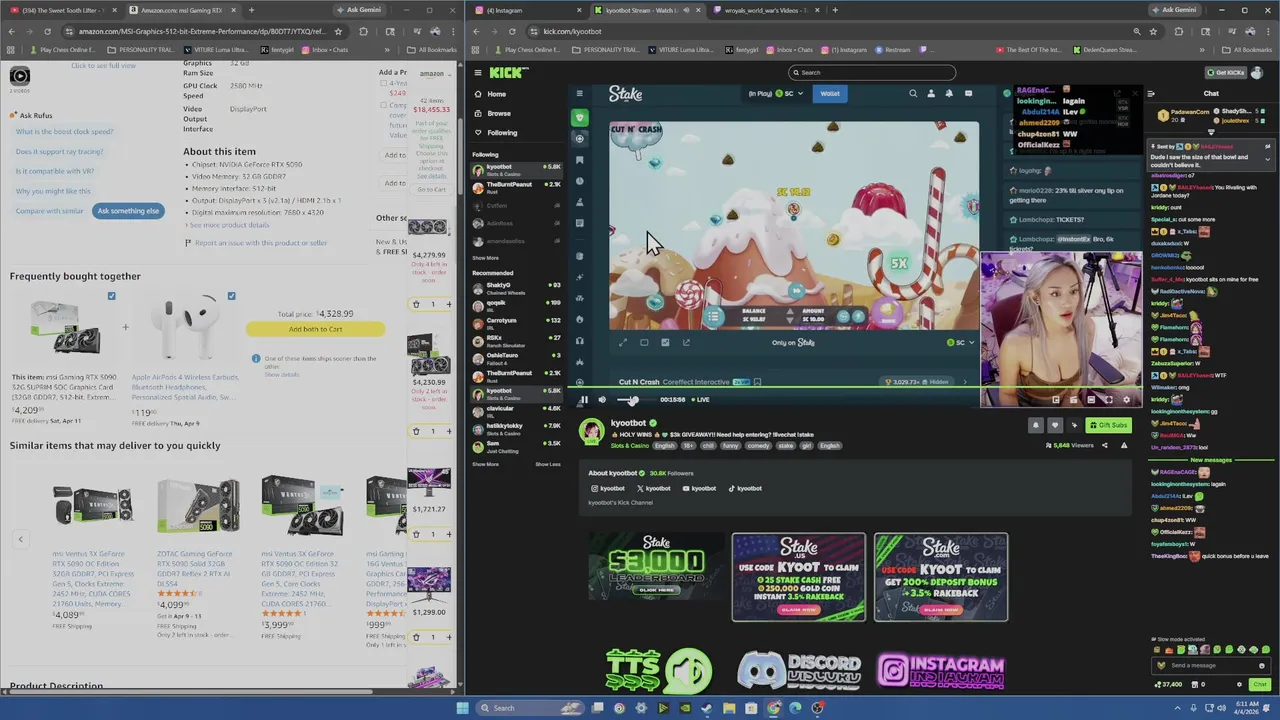This screenshot has width=1280, height=720.
Task: Open the Instagram banner link
Action: tap(941, 670)
